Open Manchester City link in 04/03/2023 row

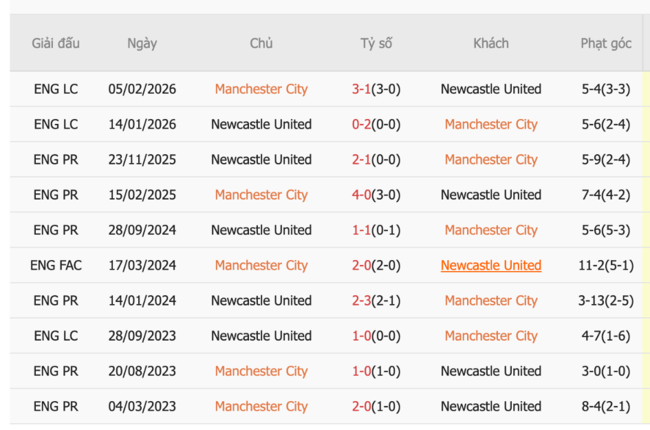point(261,406)
